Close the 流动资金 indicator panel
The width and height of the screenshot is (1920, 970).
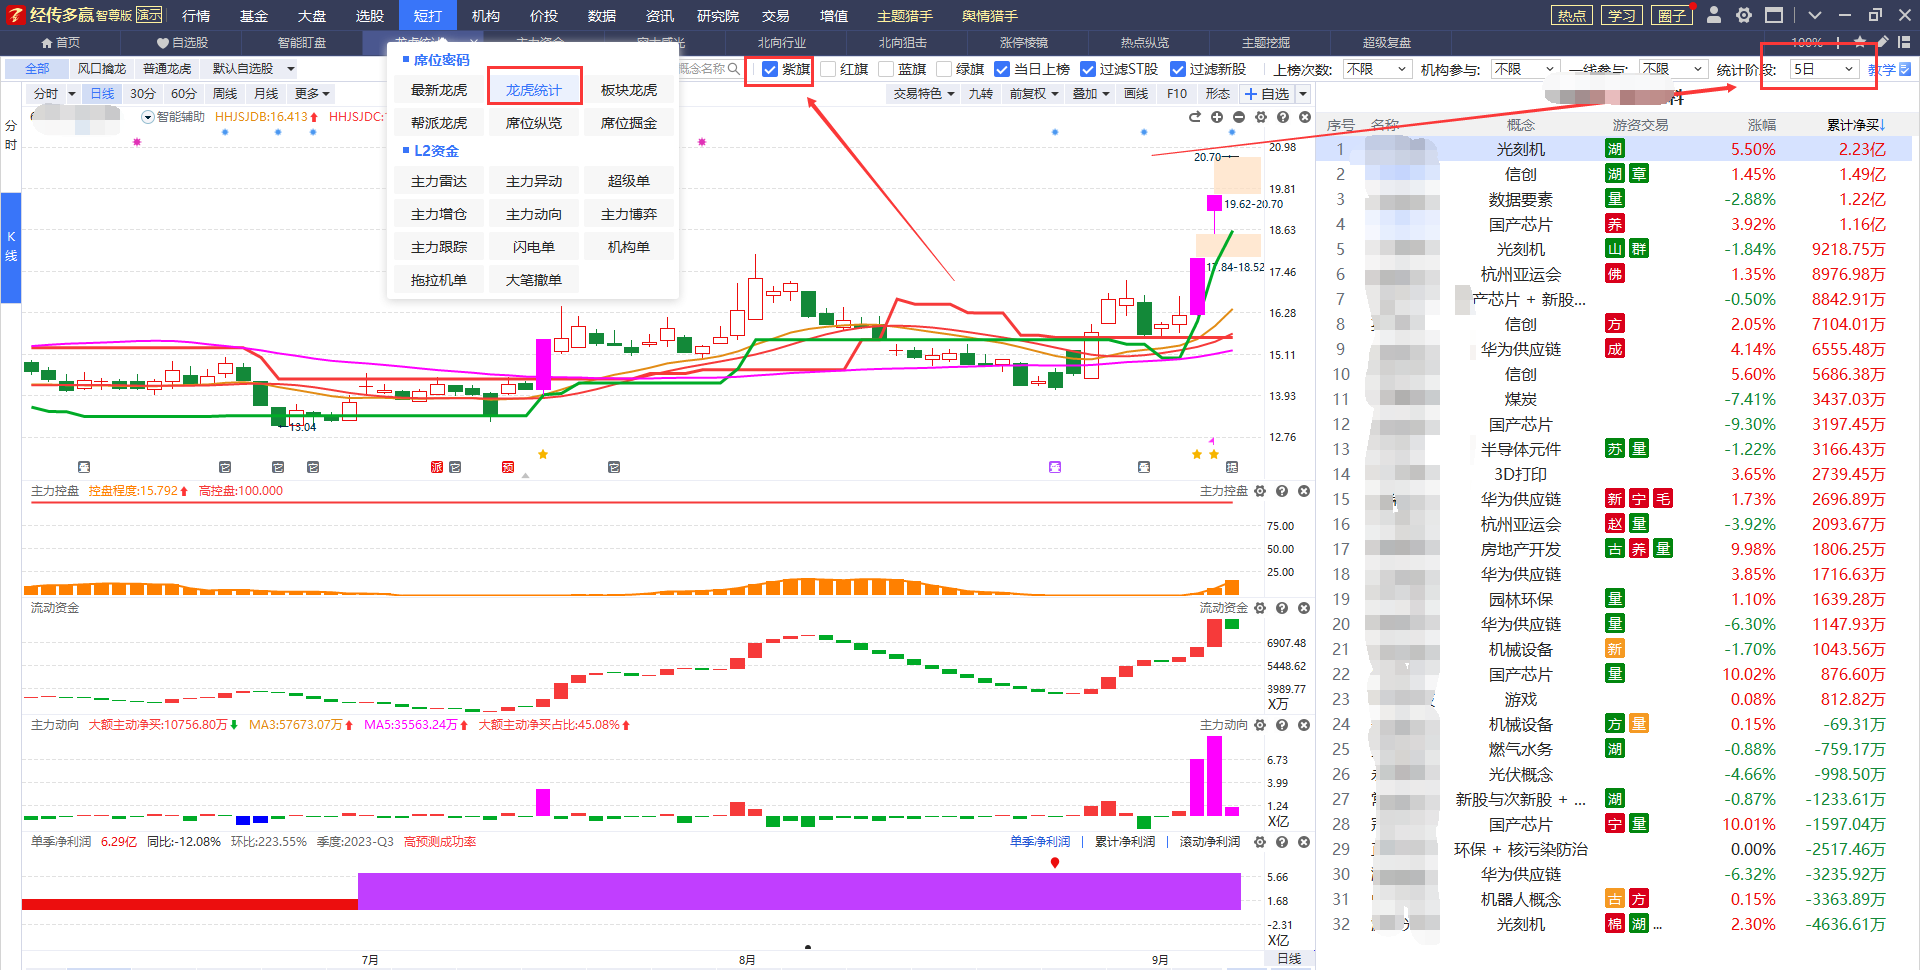tap(1304, 608)
